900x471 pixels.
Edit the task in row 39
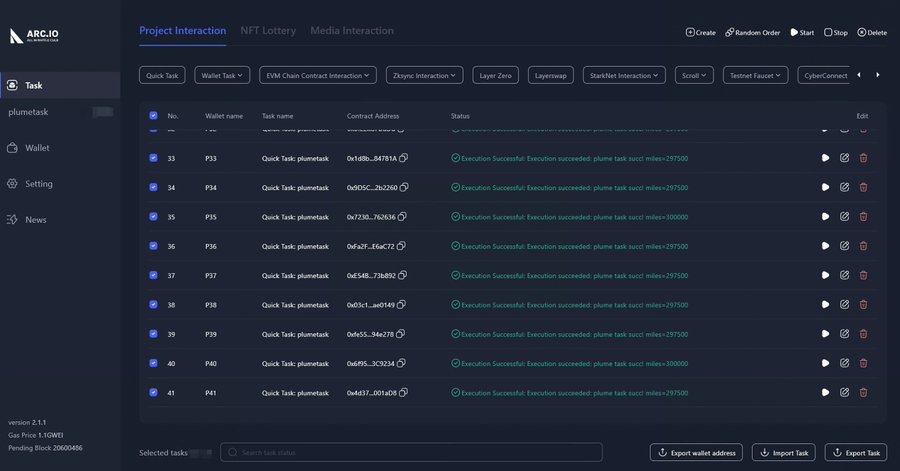point(845,334)
